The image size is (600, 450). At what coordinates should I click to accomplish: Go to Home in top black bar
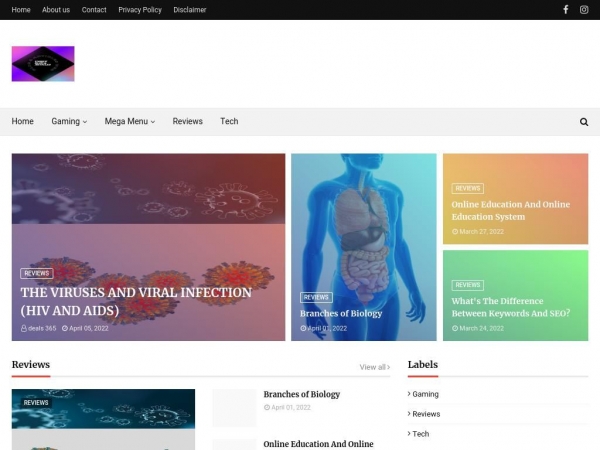(21, 10)
